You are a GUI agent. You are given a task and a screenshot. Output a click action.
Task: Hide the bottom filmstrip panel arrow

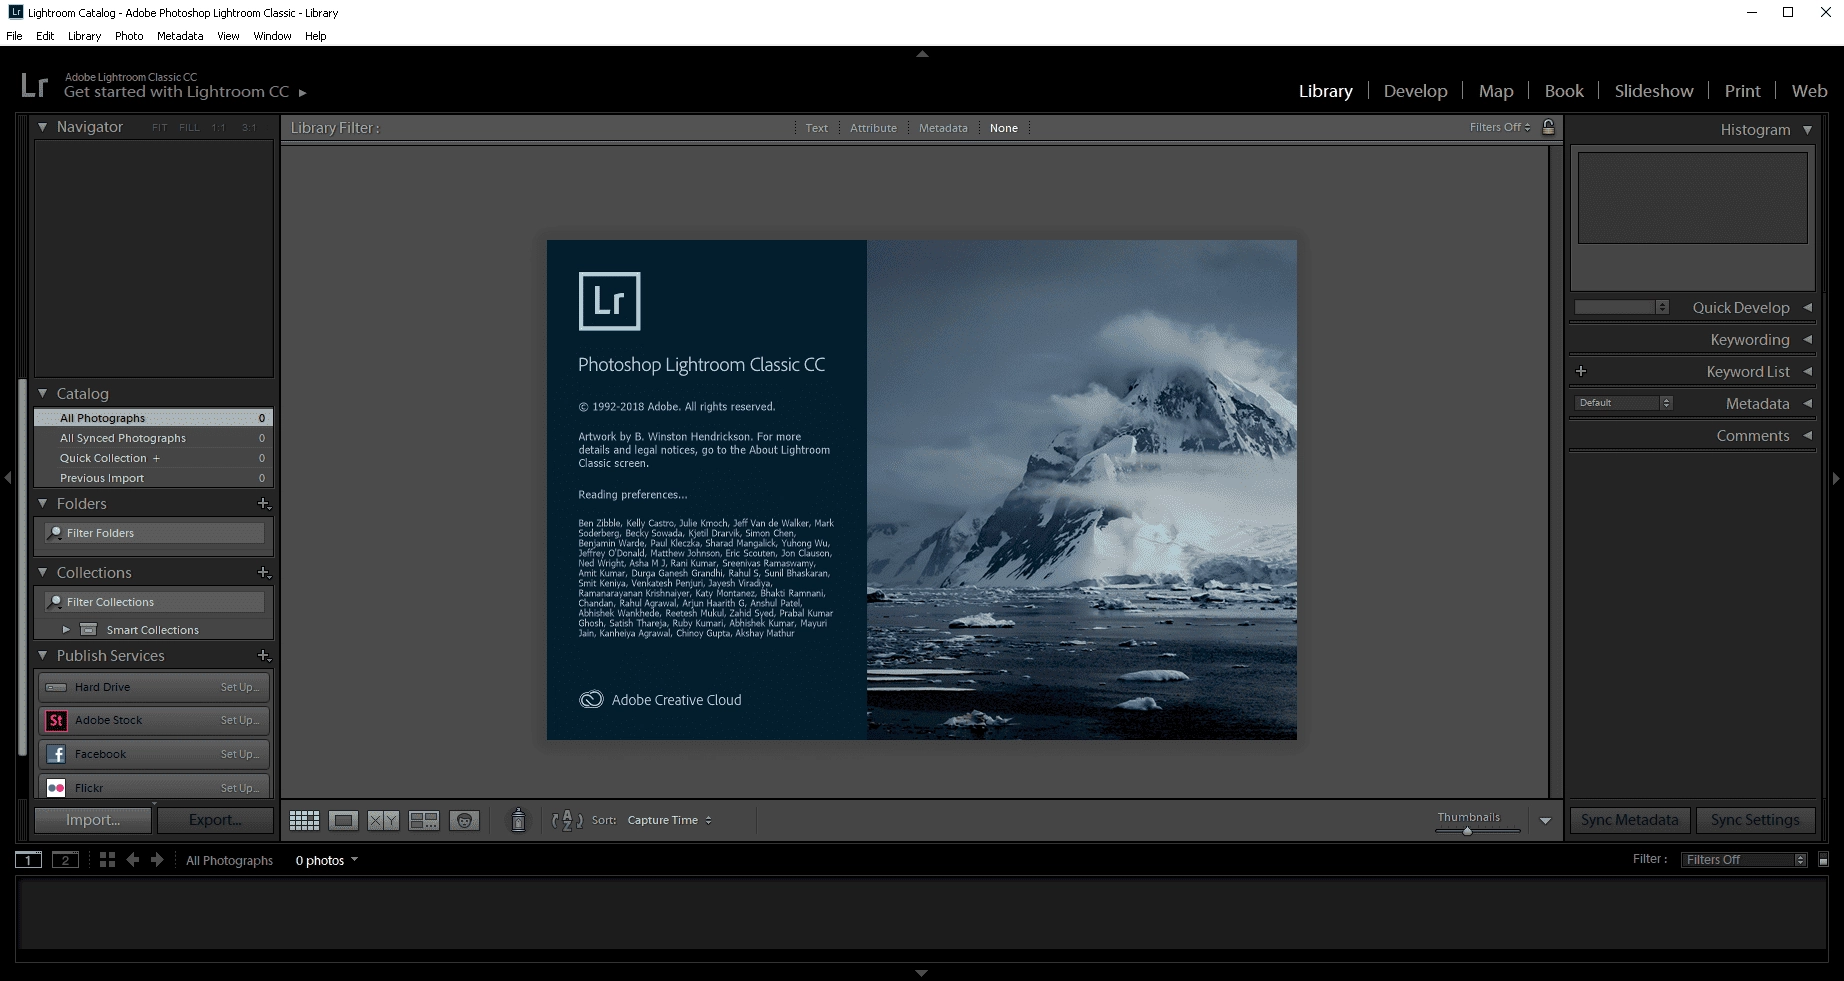[922, 973]
